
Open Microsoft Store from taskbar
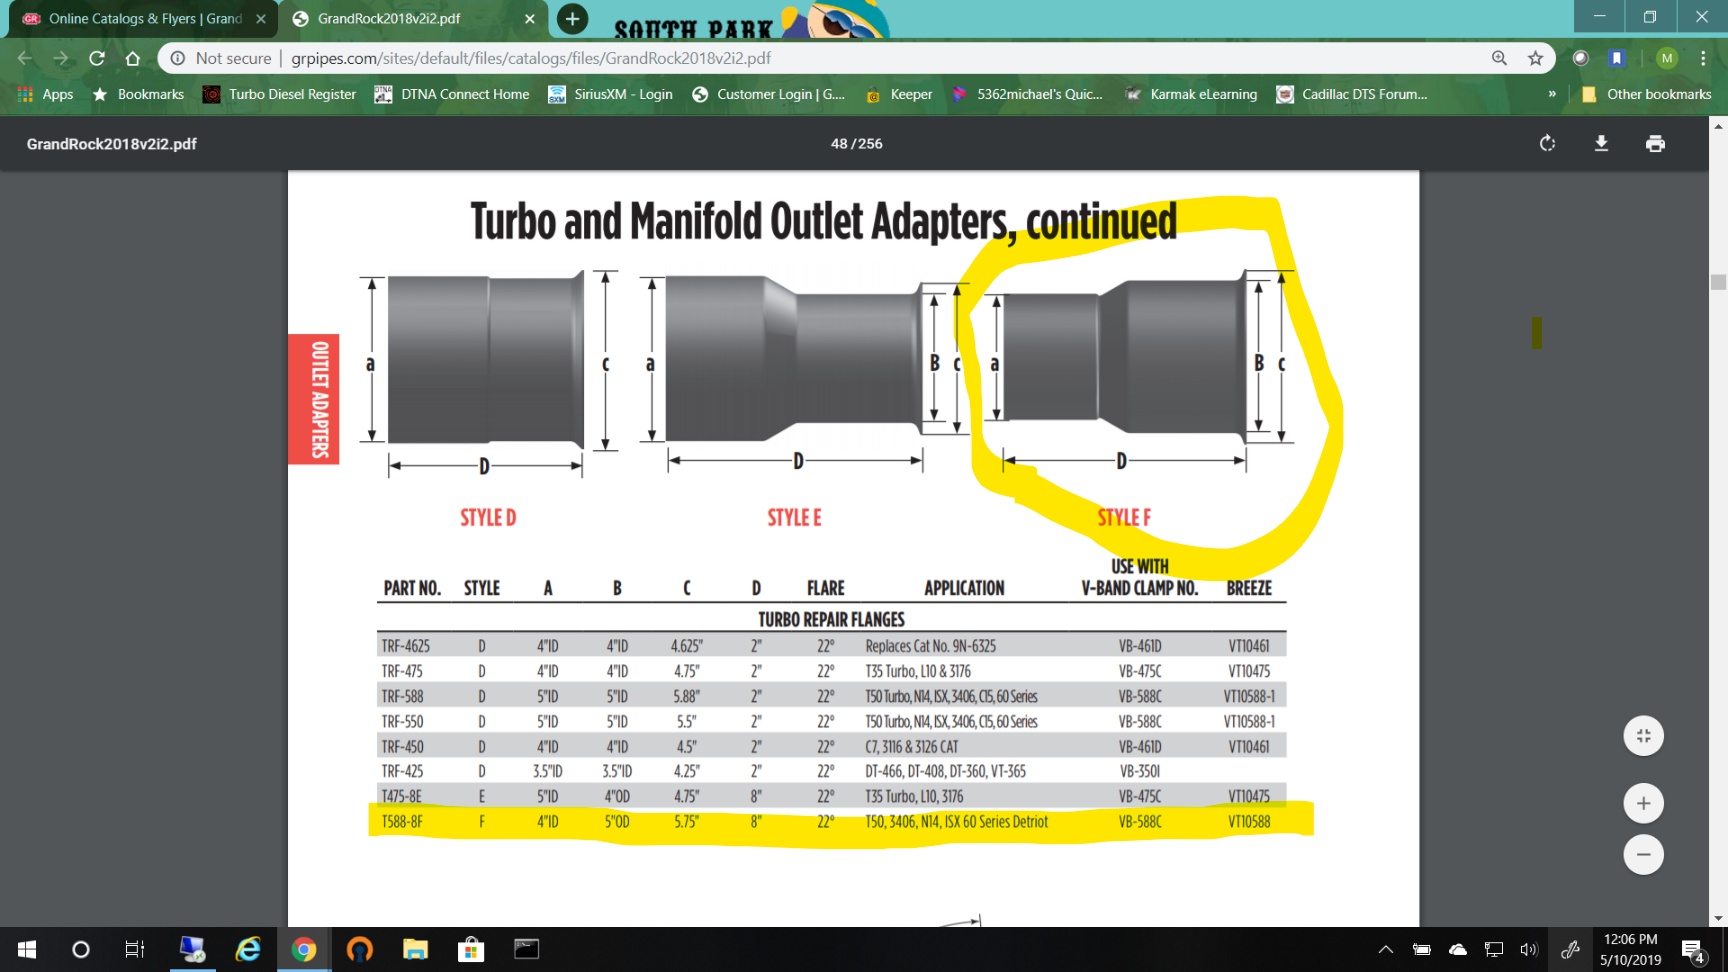pos(471,949)
